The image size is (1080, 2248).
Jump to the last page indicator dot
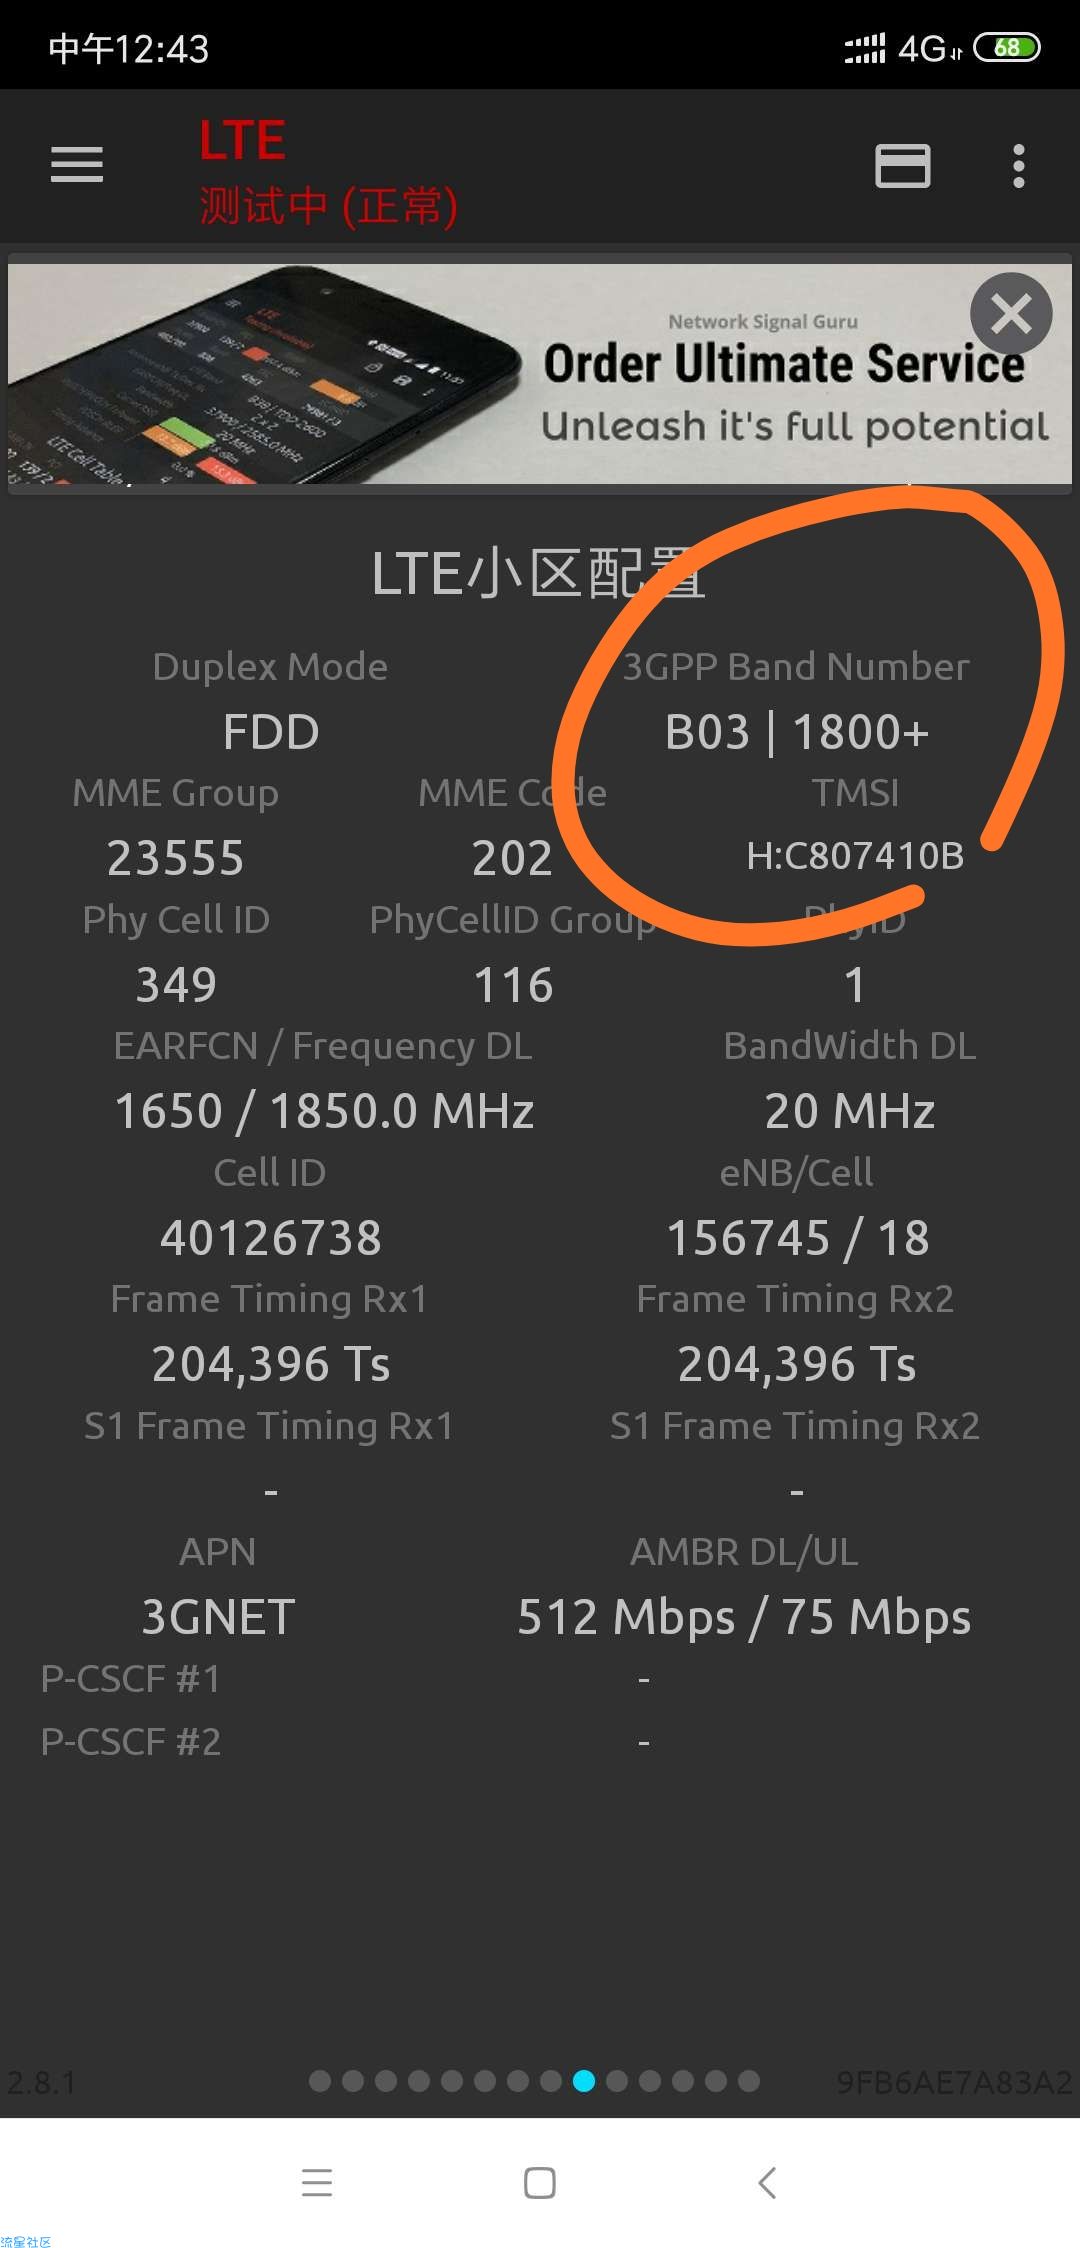(749, 2081)
